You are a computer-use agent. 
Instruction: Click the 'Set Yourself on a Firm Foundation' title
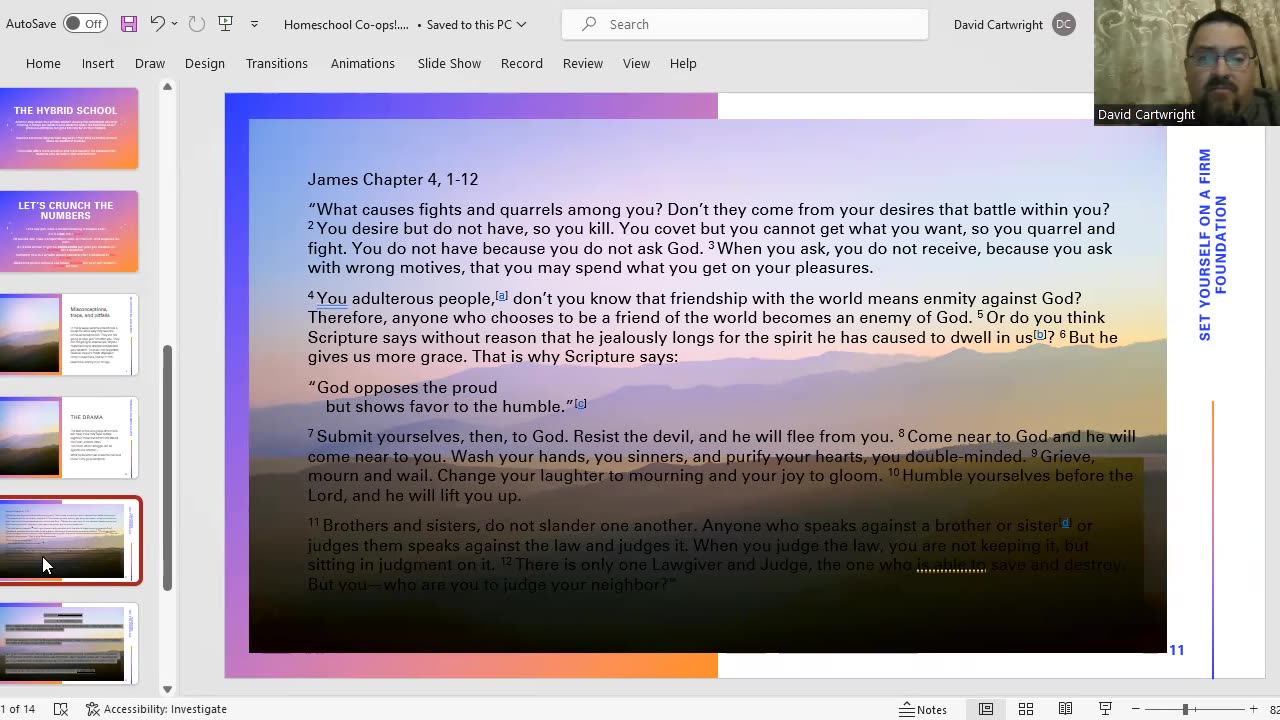pyautogui.click(x=1212, y=245)
